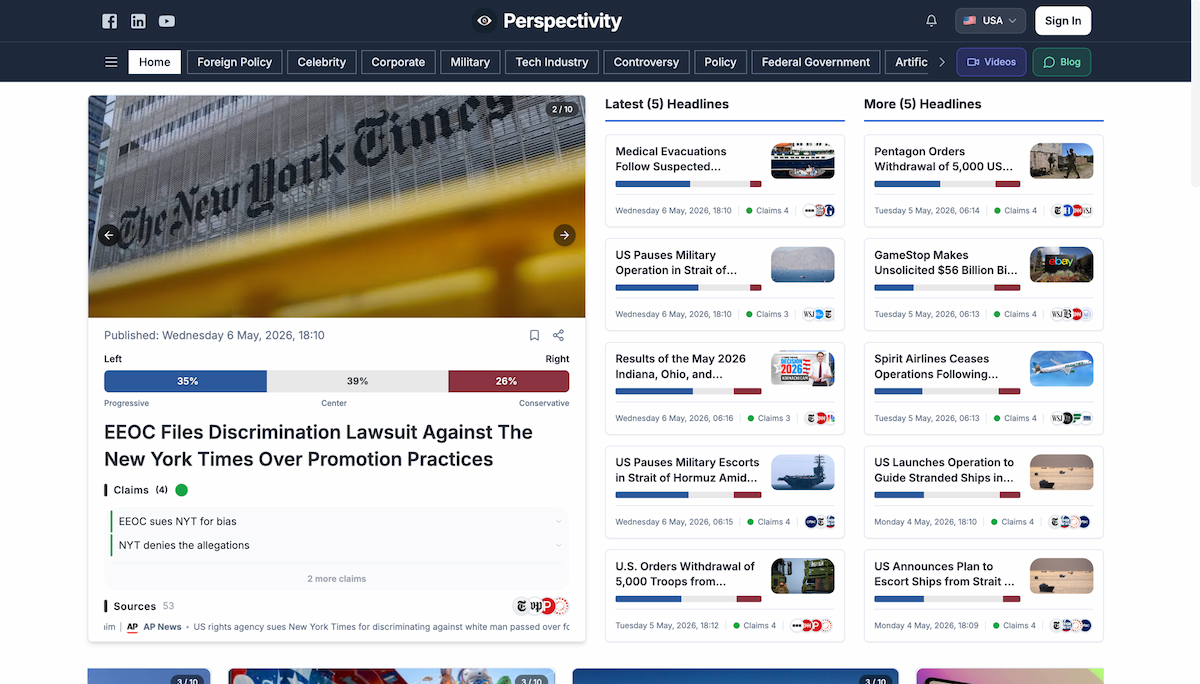Screen dimensions: 1200x684
Task: Select the Home tab
Action: pos(155,62)
